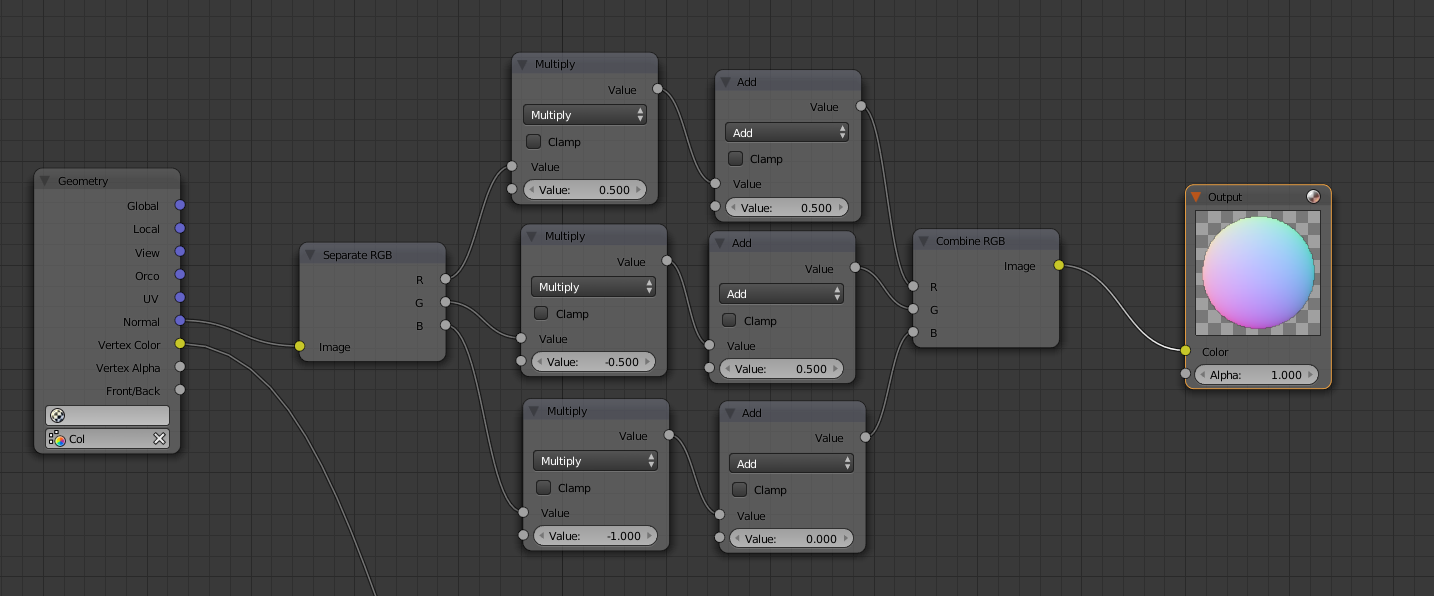Click the Output node's Alpha 1.000 field
This screenshot has width=1434, height=596.
pos(1257,375)
